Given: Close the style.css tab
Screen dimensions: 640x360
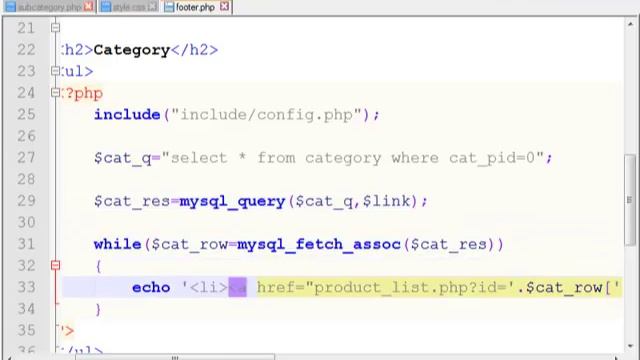Looking at the screenshot, I should (152, 7).
